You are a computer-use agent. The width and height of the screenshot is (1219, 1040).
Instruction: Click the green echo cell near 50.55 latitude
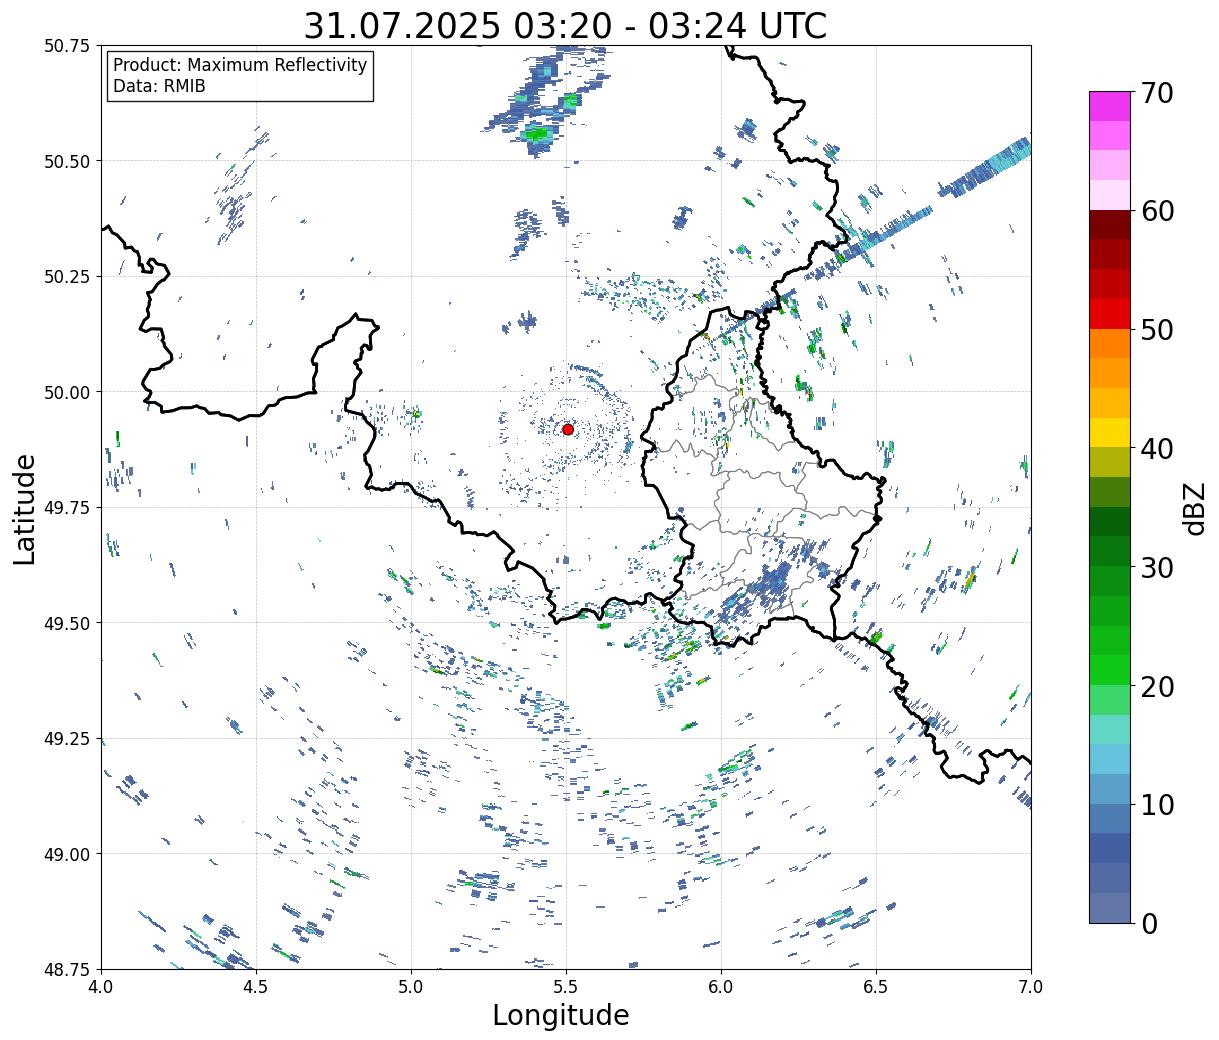(x=538, y=134)
